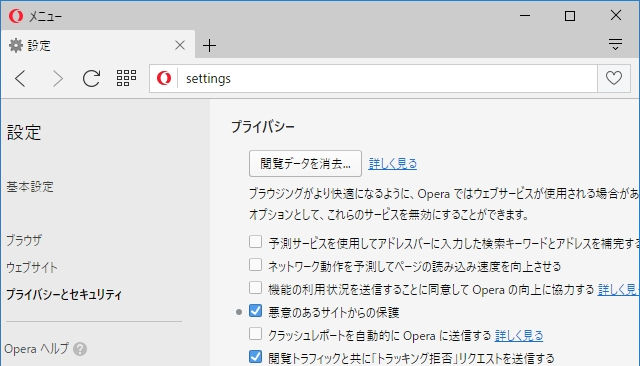Uncheck 悪意のあるサイトからの保護 checkbox
This screenshot has width=640, height=366.
256,311
